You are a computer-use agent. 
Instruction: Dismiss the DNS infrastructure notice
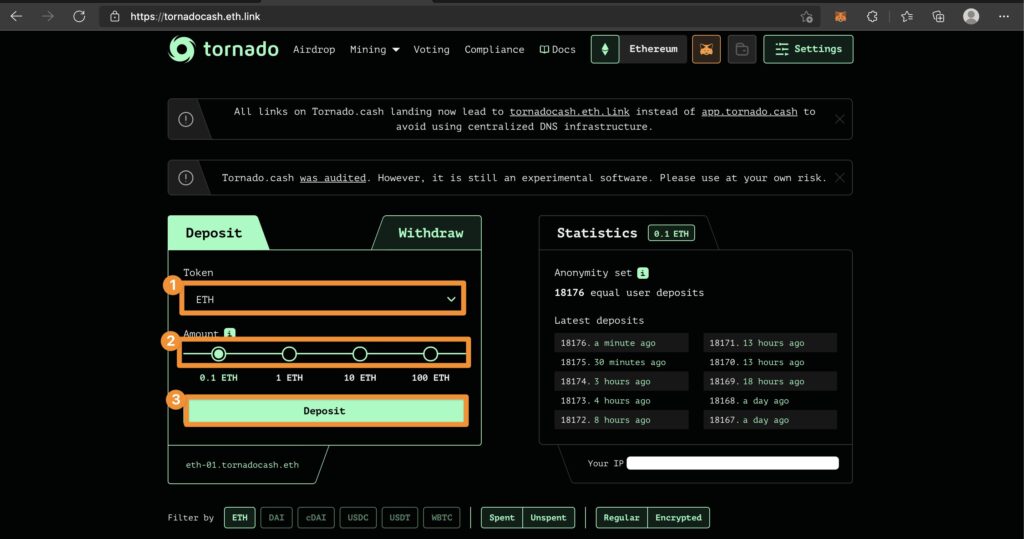click(840, 119)
